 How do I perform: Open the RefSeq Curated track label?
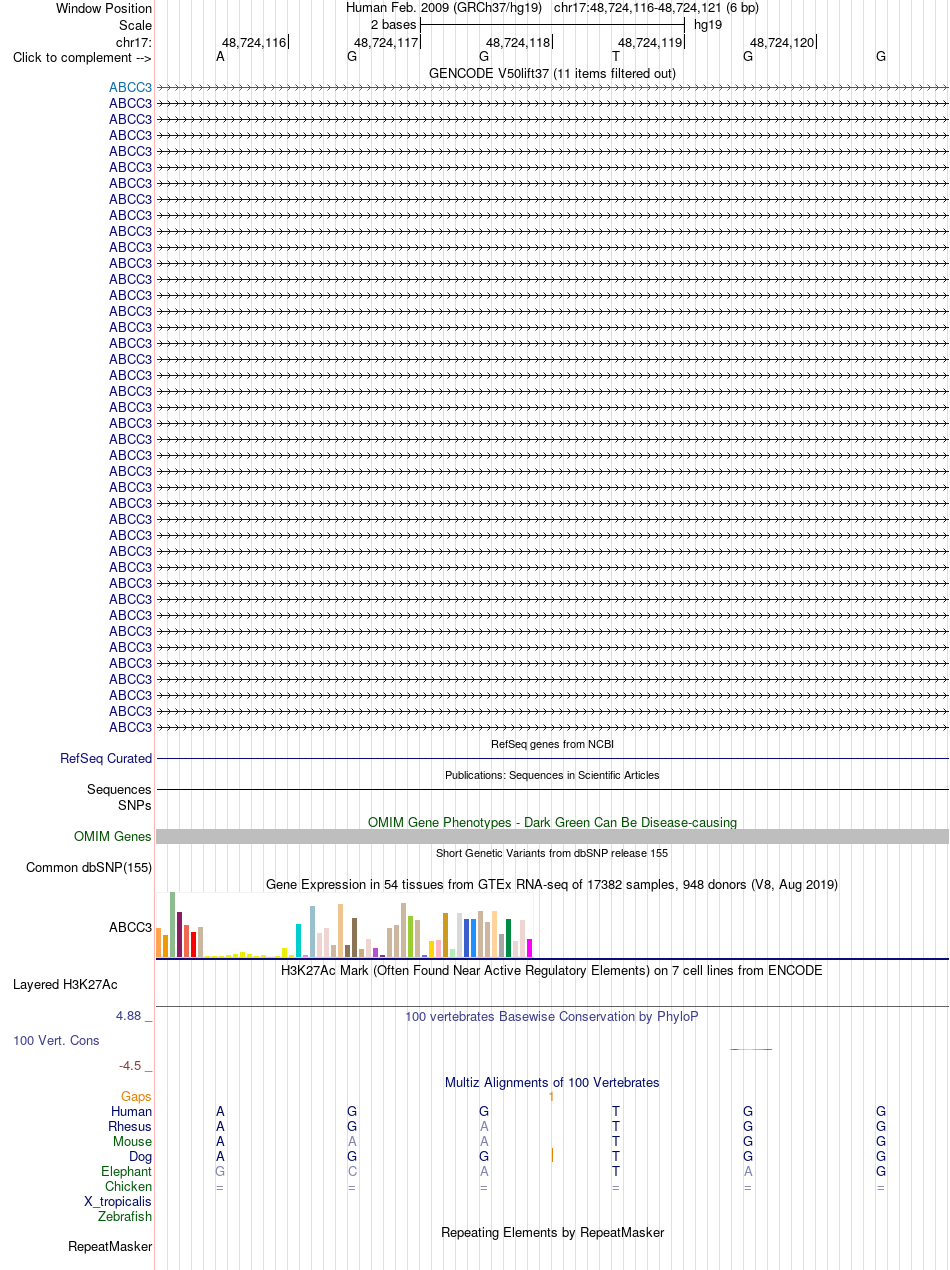(x=106, y=758)
